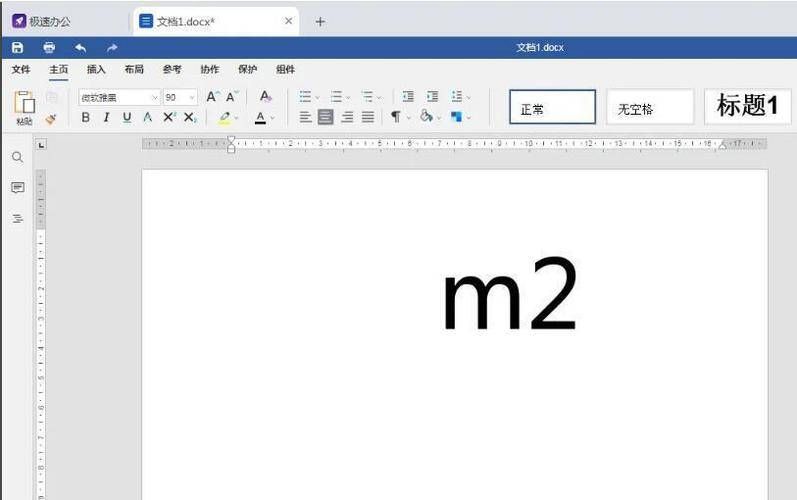Toggle Underline formatting
The image size is (797, 500).
[x=127, y=117]
